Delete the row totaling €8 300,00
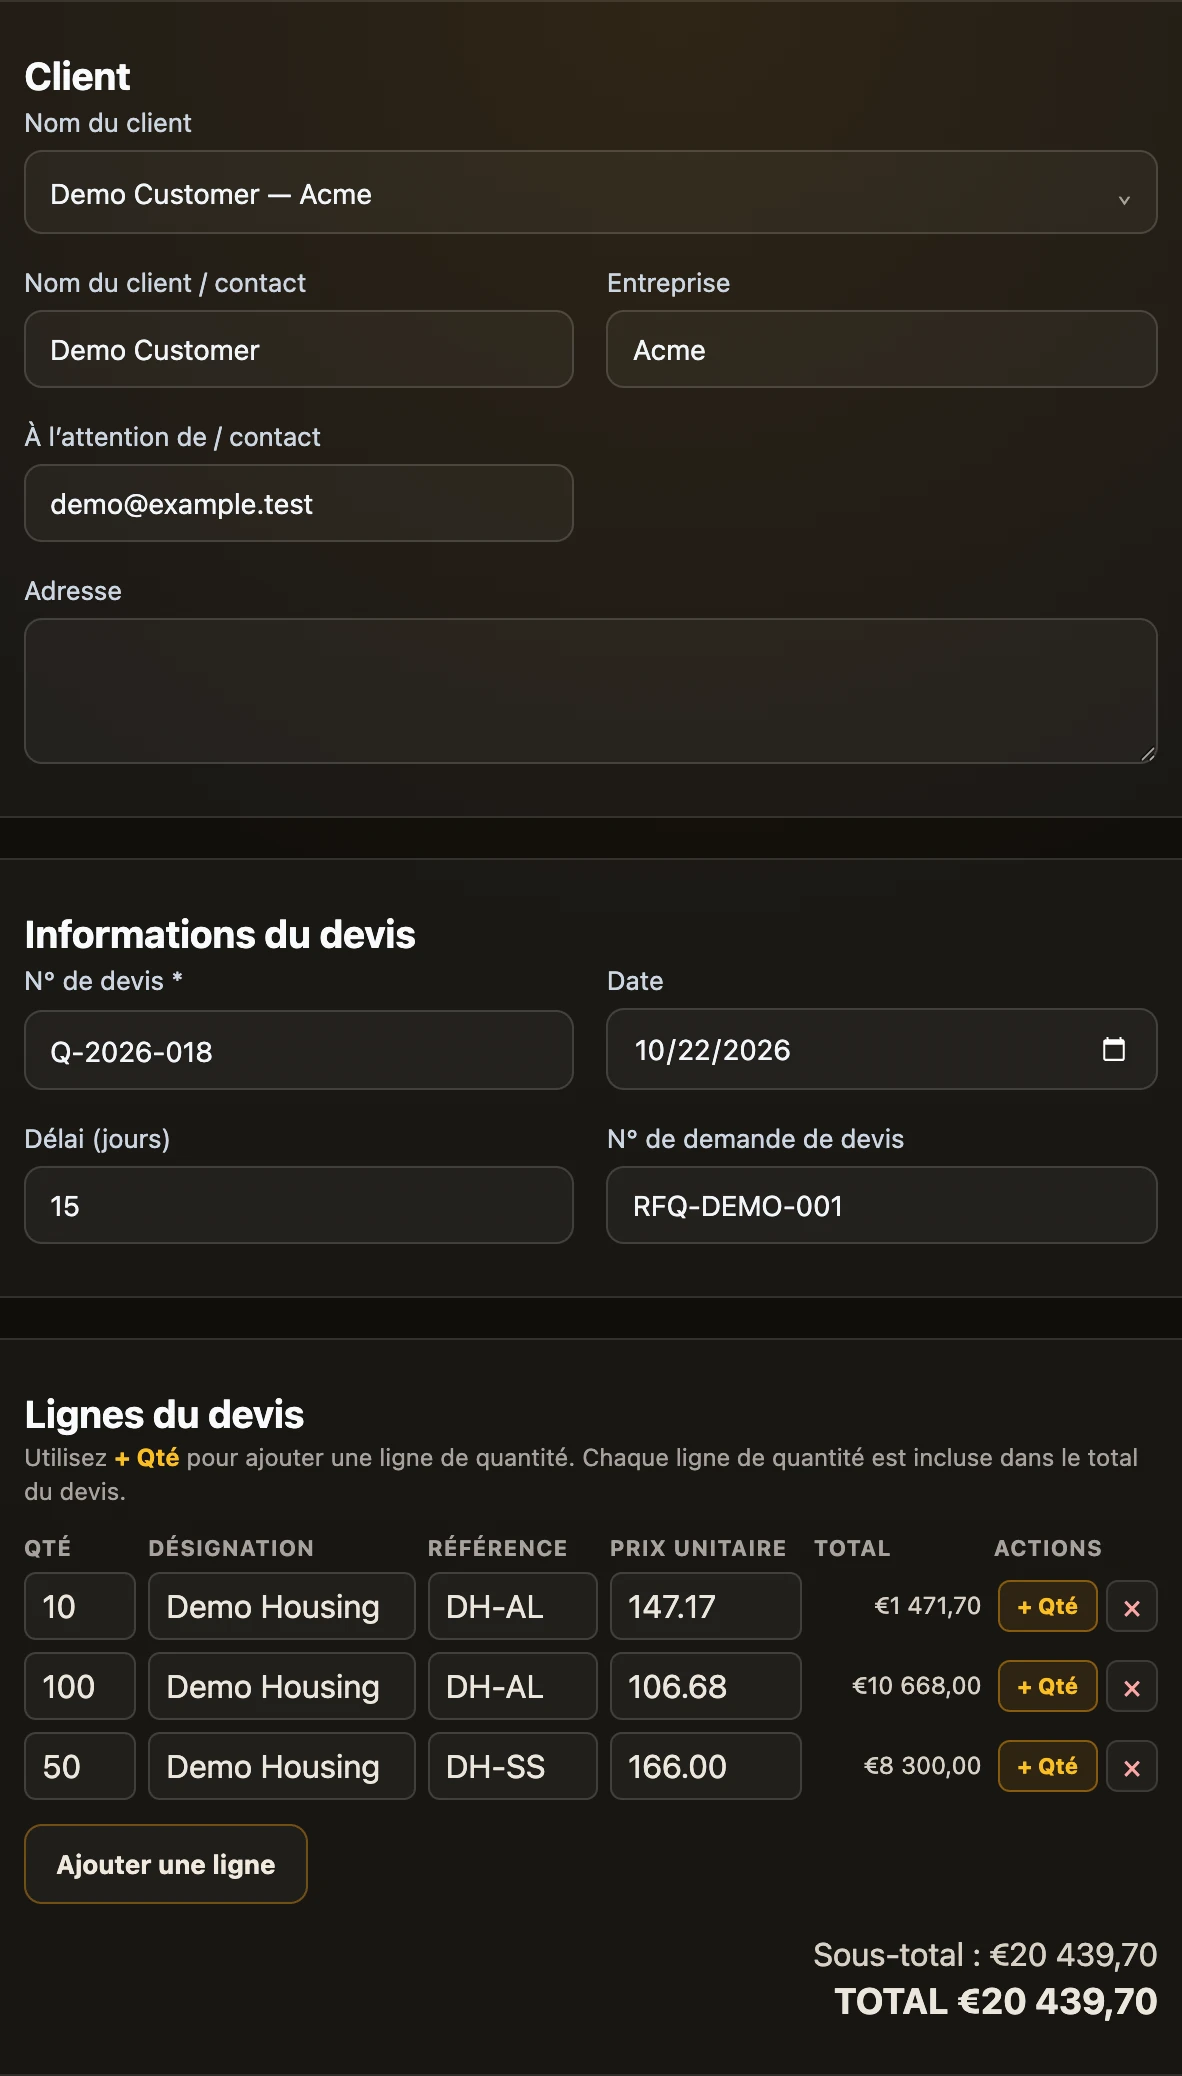The height and width of the screenshot is (2076, 1182). pos(1132,1766)
